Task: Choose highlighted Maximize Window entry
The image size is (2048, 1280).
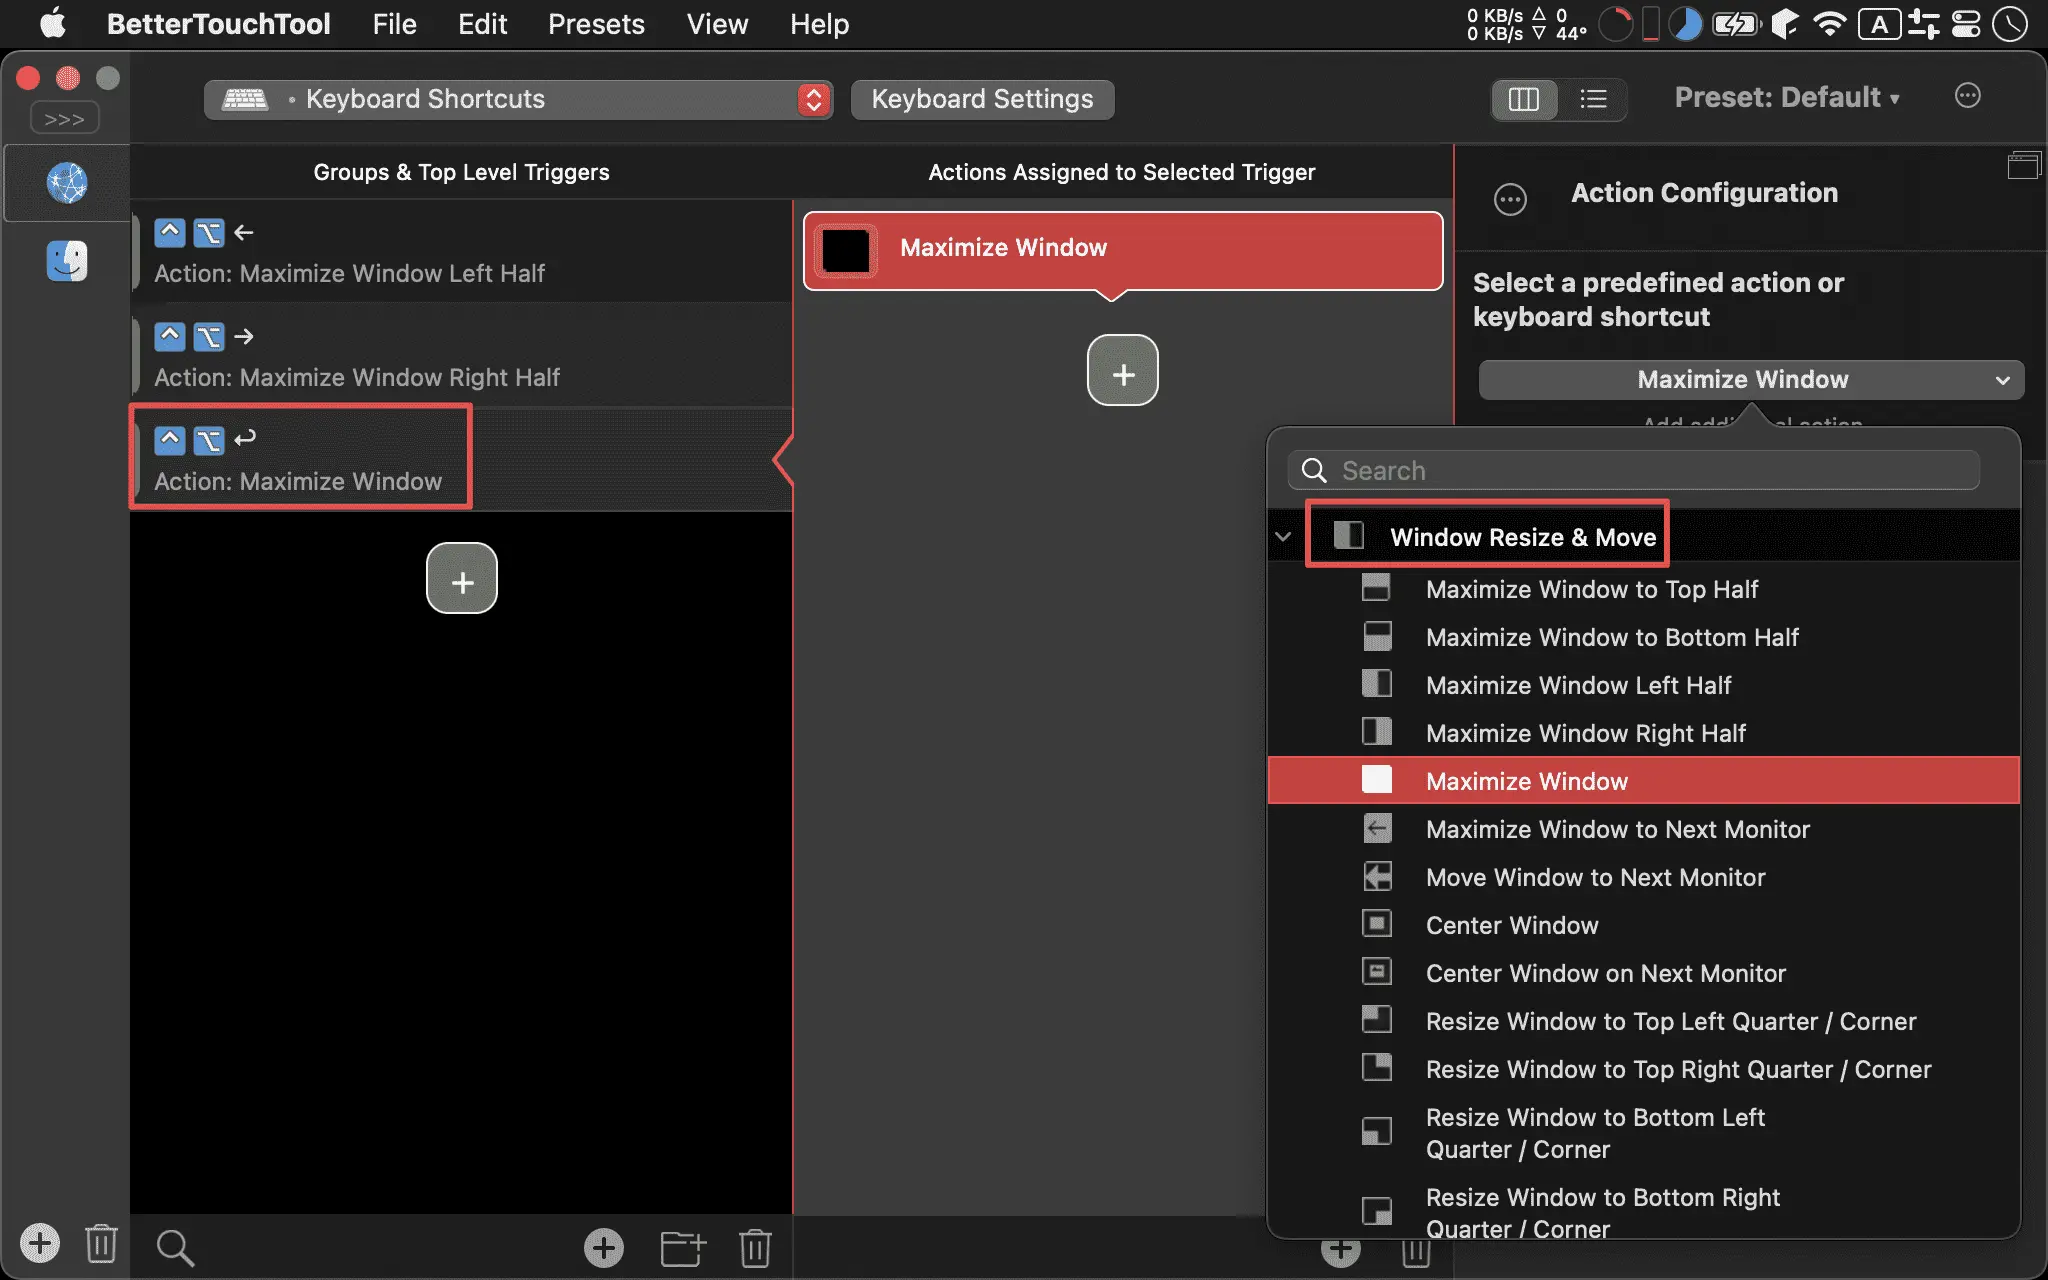Action: pos(1644,781)
